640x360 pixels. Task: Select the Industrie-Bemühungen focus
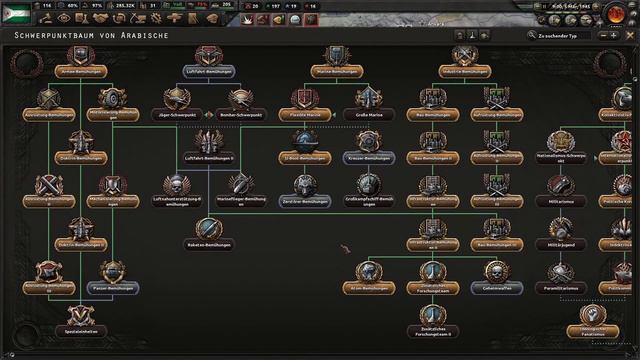click(x=465, y=71)
